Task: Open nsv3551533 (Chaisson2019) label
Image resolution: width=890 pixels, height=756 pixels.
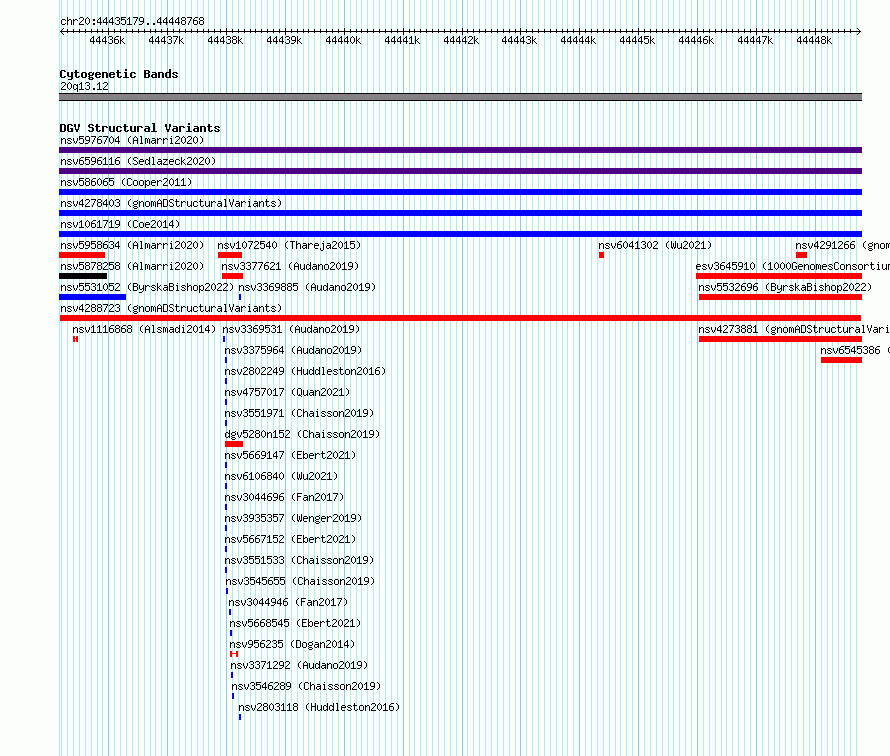Action: 299,560
